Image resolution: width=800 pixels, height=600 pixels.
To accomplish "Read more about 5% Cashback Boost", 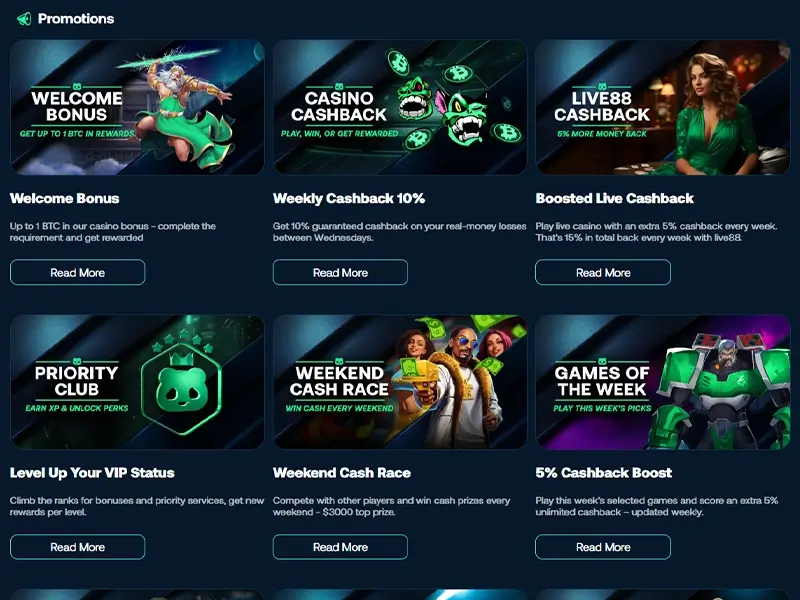I will tap(603, 547).
